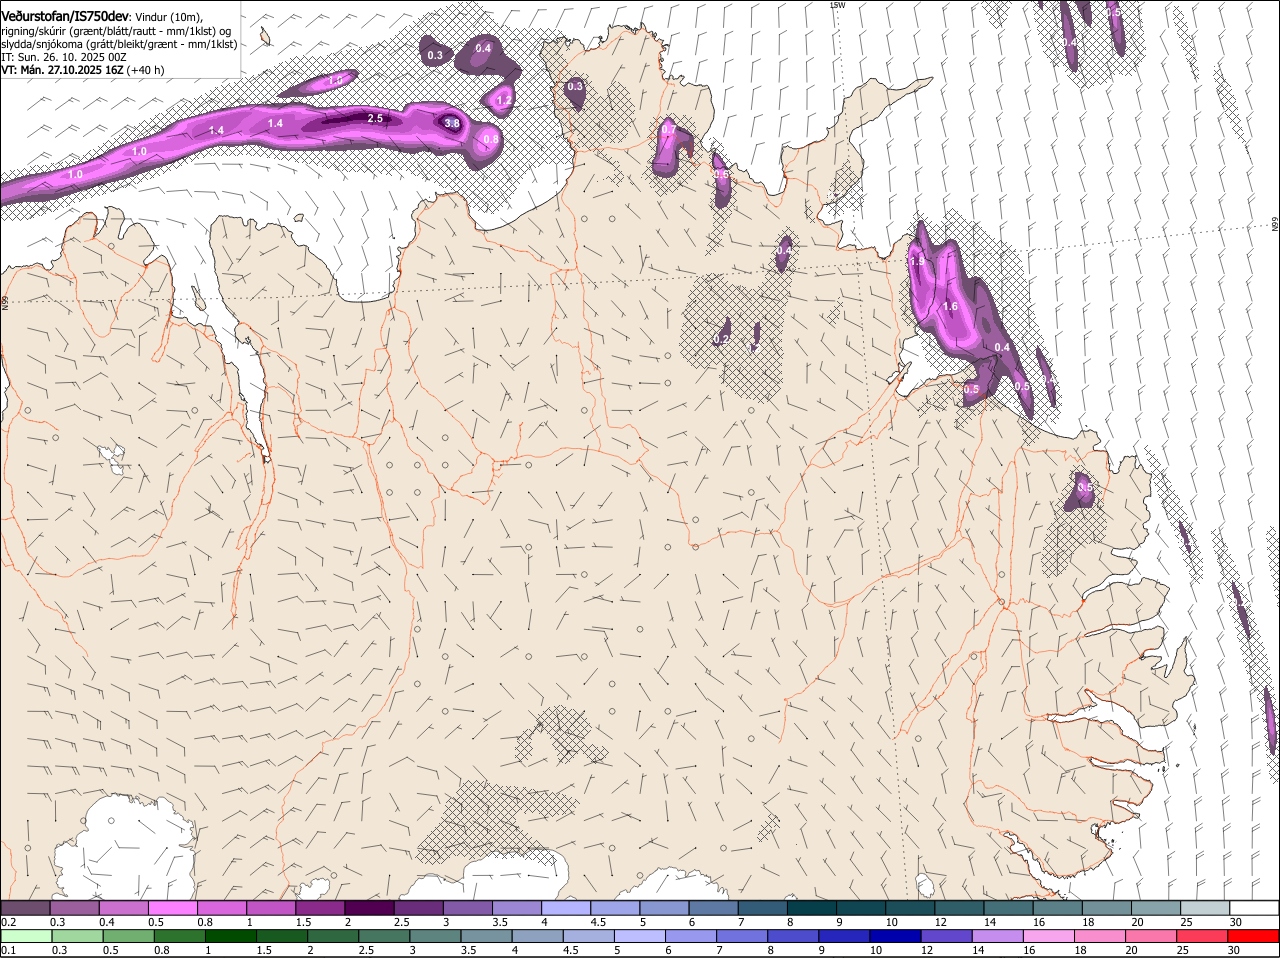Click the 4.5 label in the bottom legend row

point(571,950)
